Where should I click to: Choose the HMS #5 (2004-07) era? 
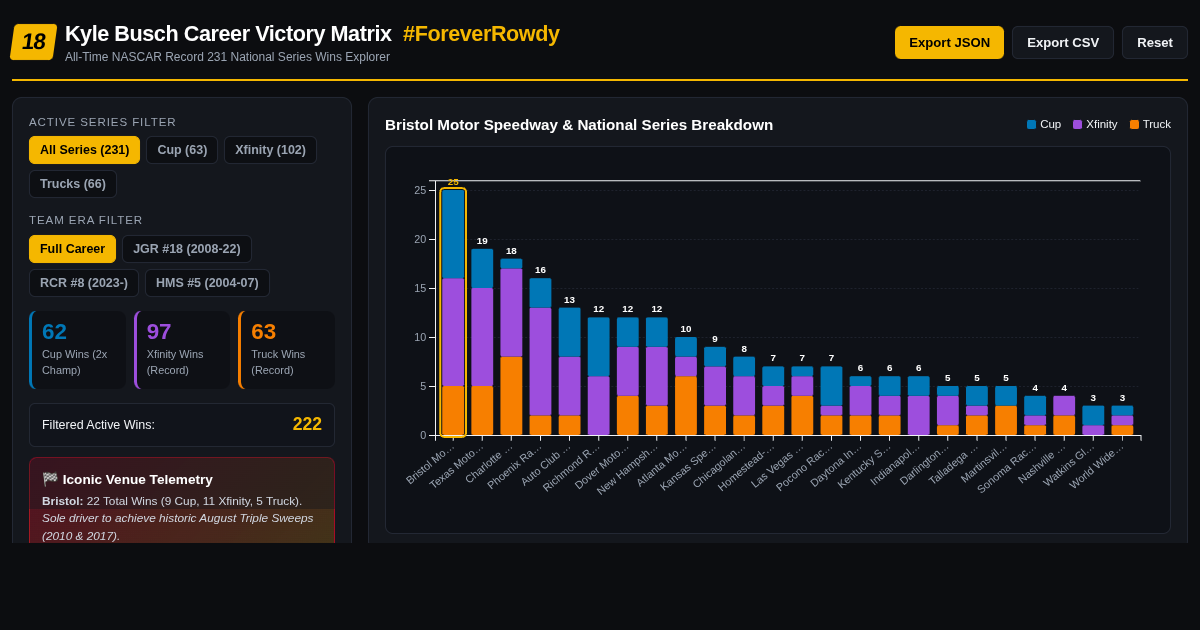coord(207,283)
